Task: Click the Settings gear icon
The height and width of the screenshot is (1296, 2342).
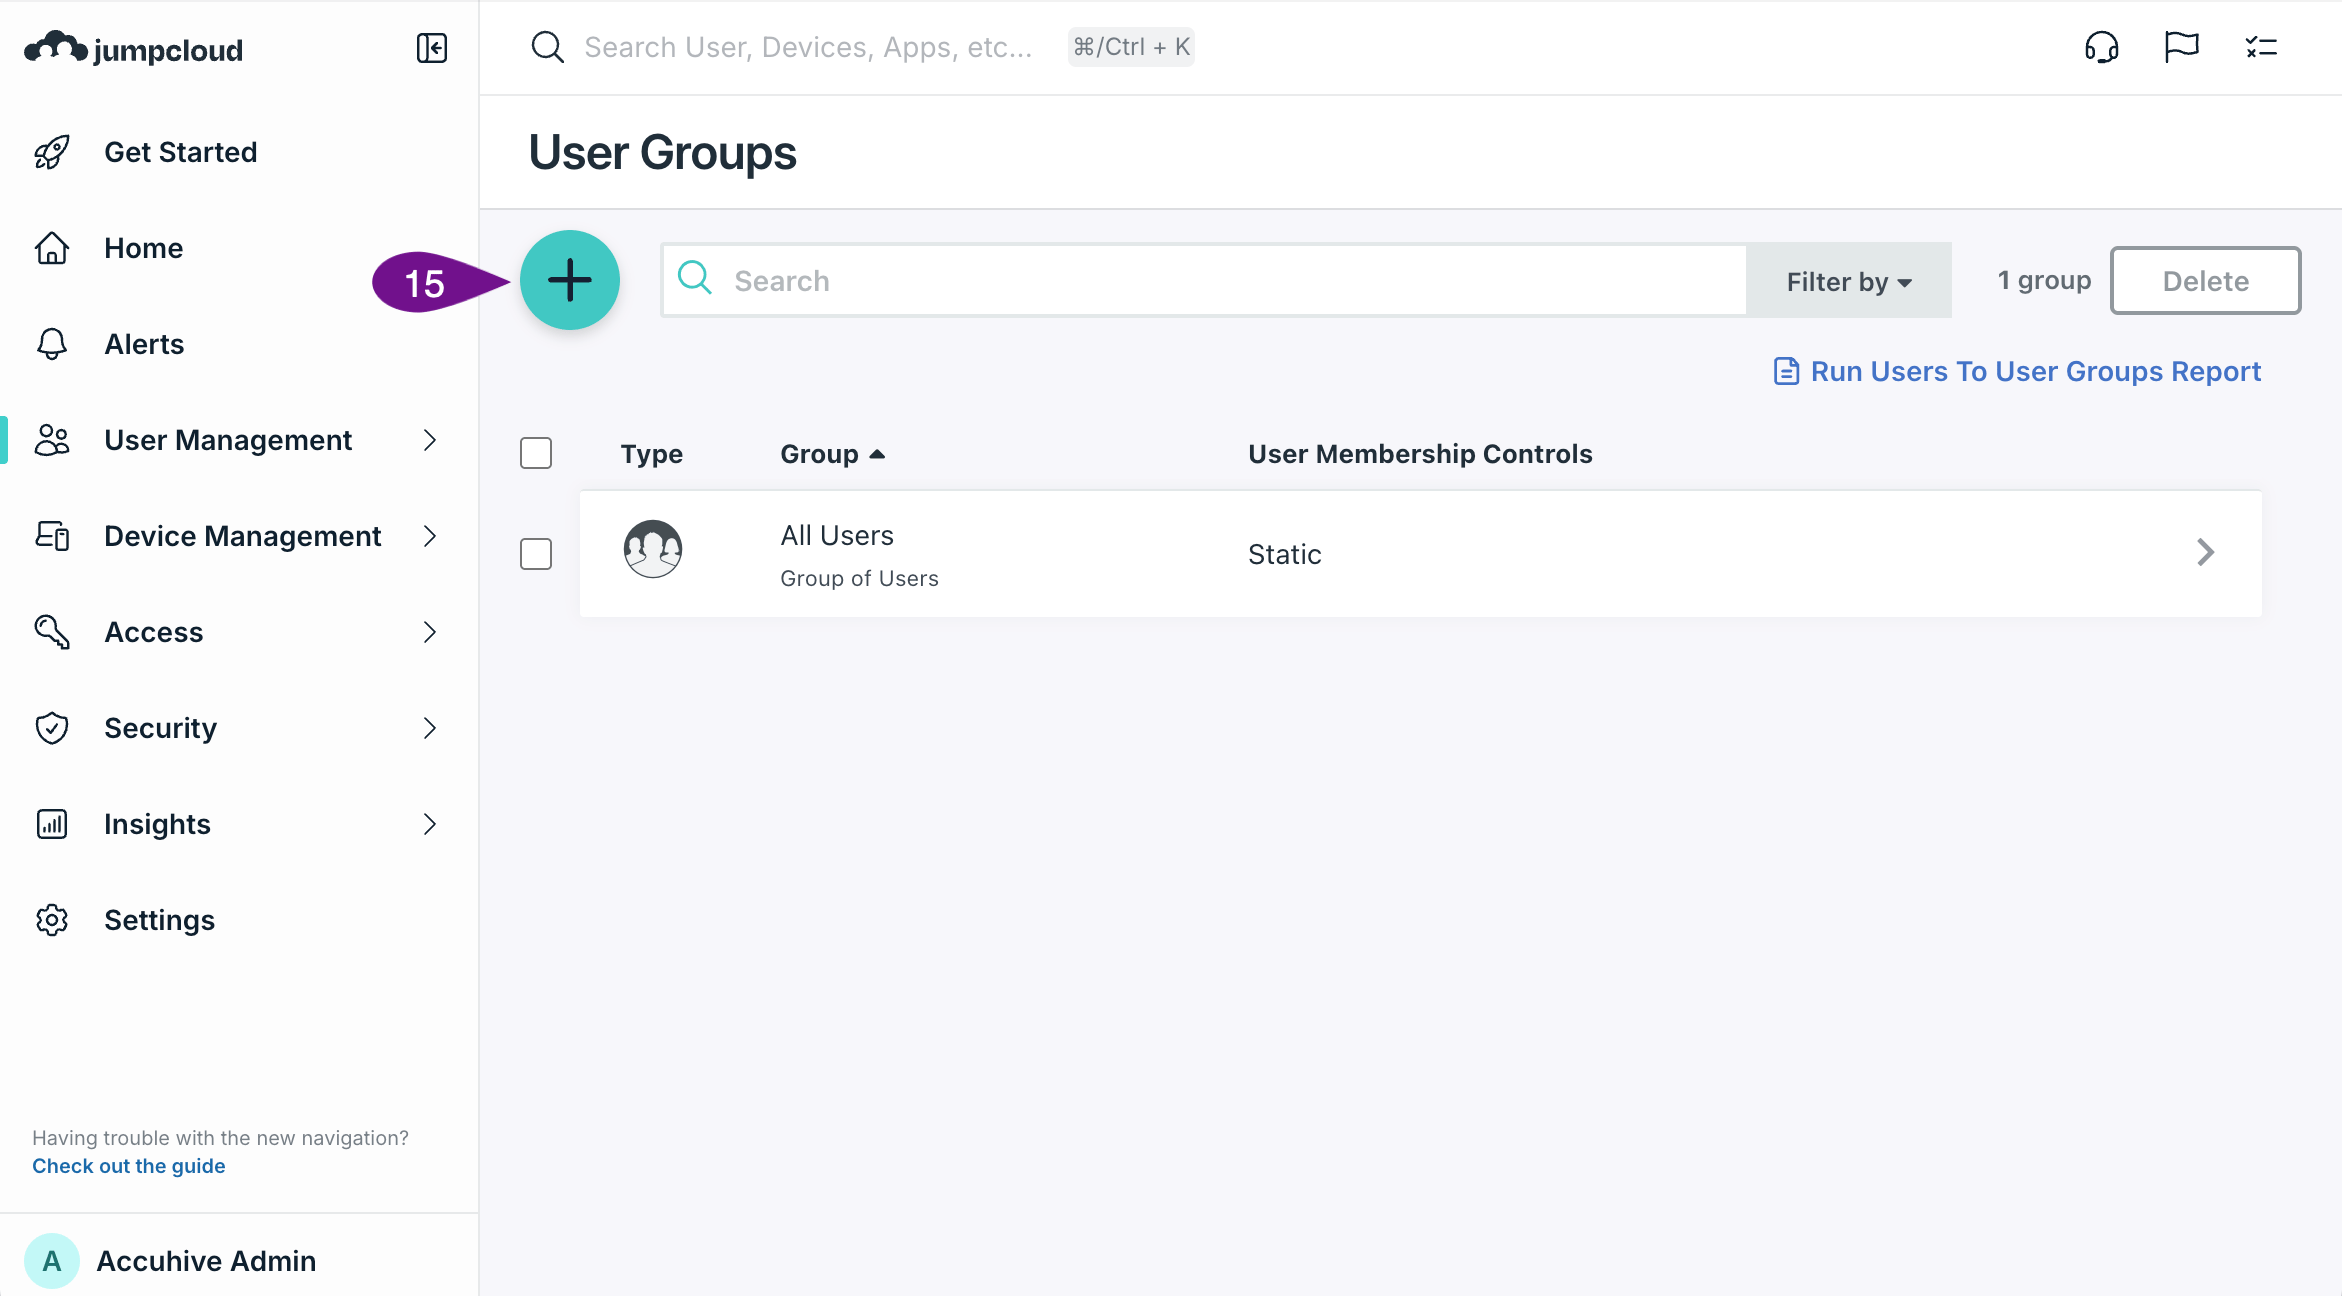Action: coord(52,920)
